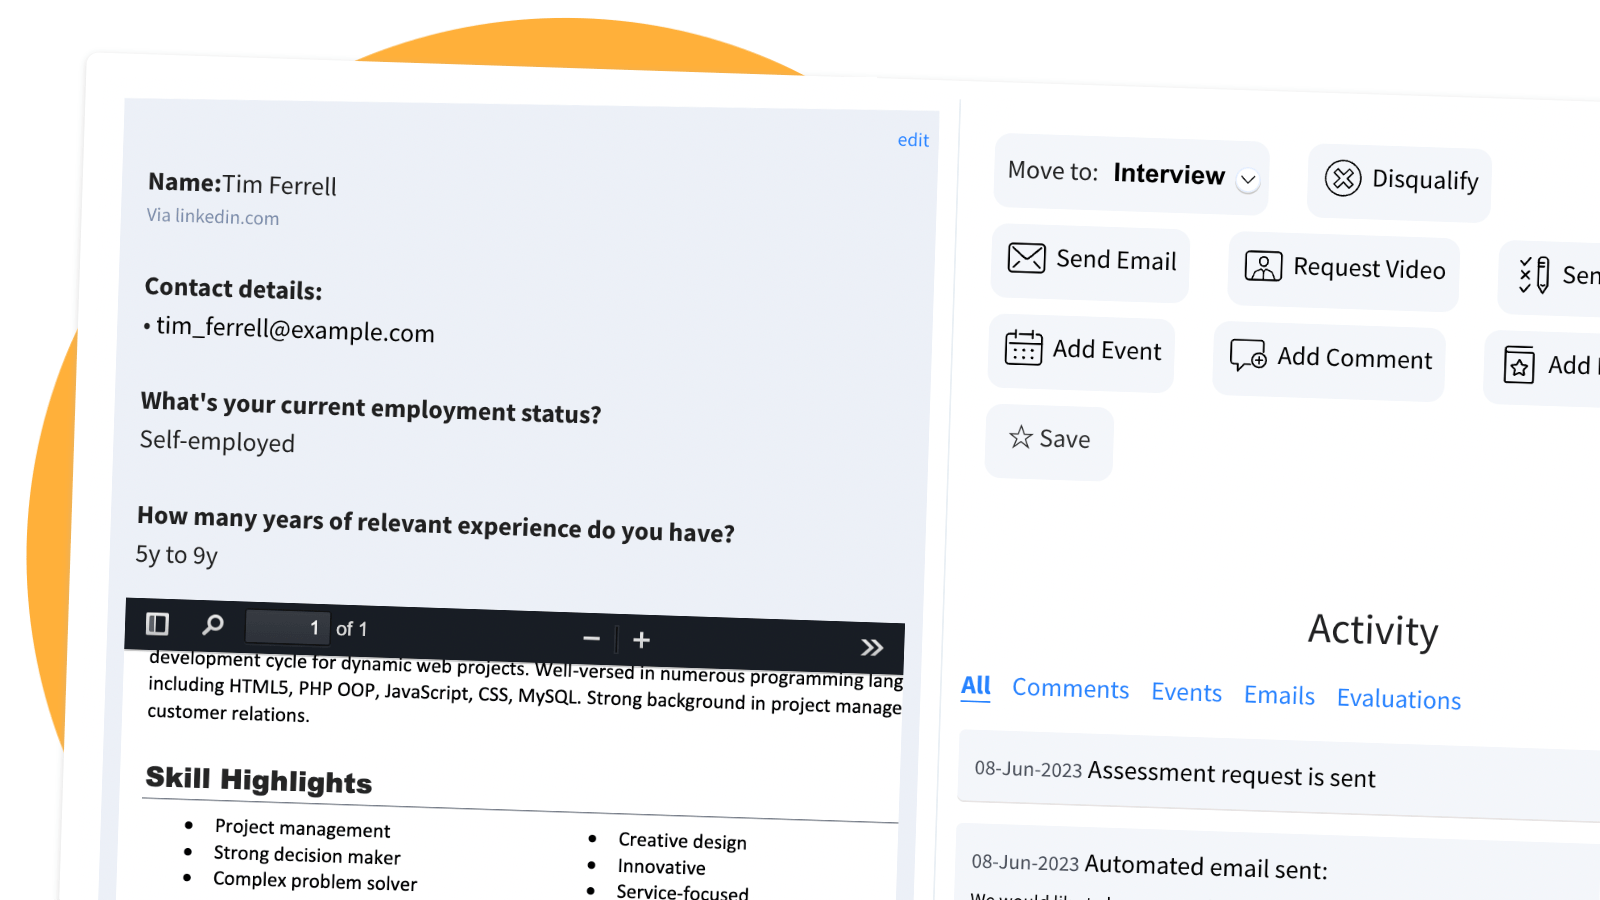Save candidate with star button
The image size is (1600, 900).
pos(1049,439)
